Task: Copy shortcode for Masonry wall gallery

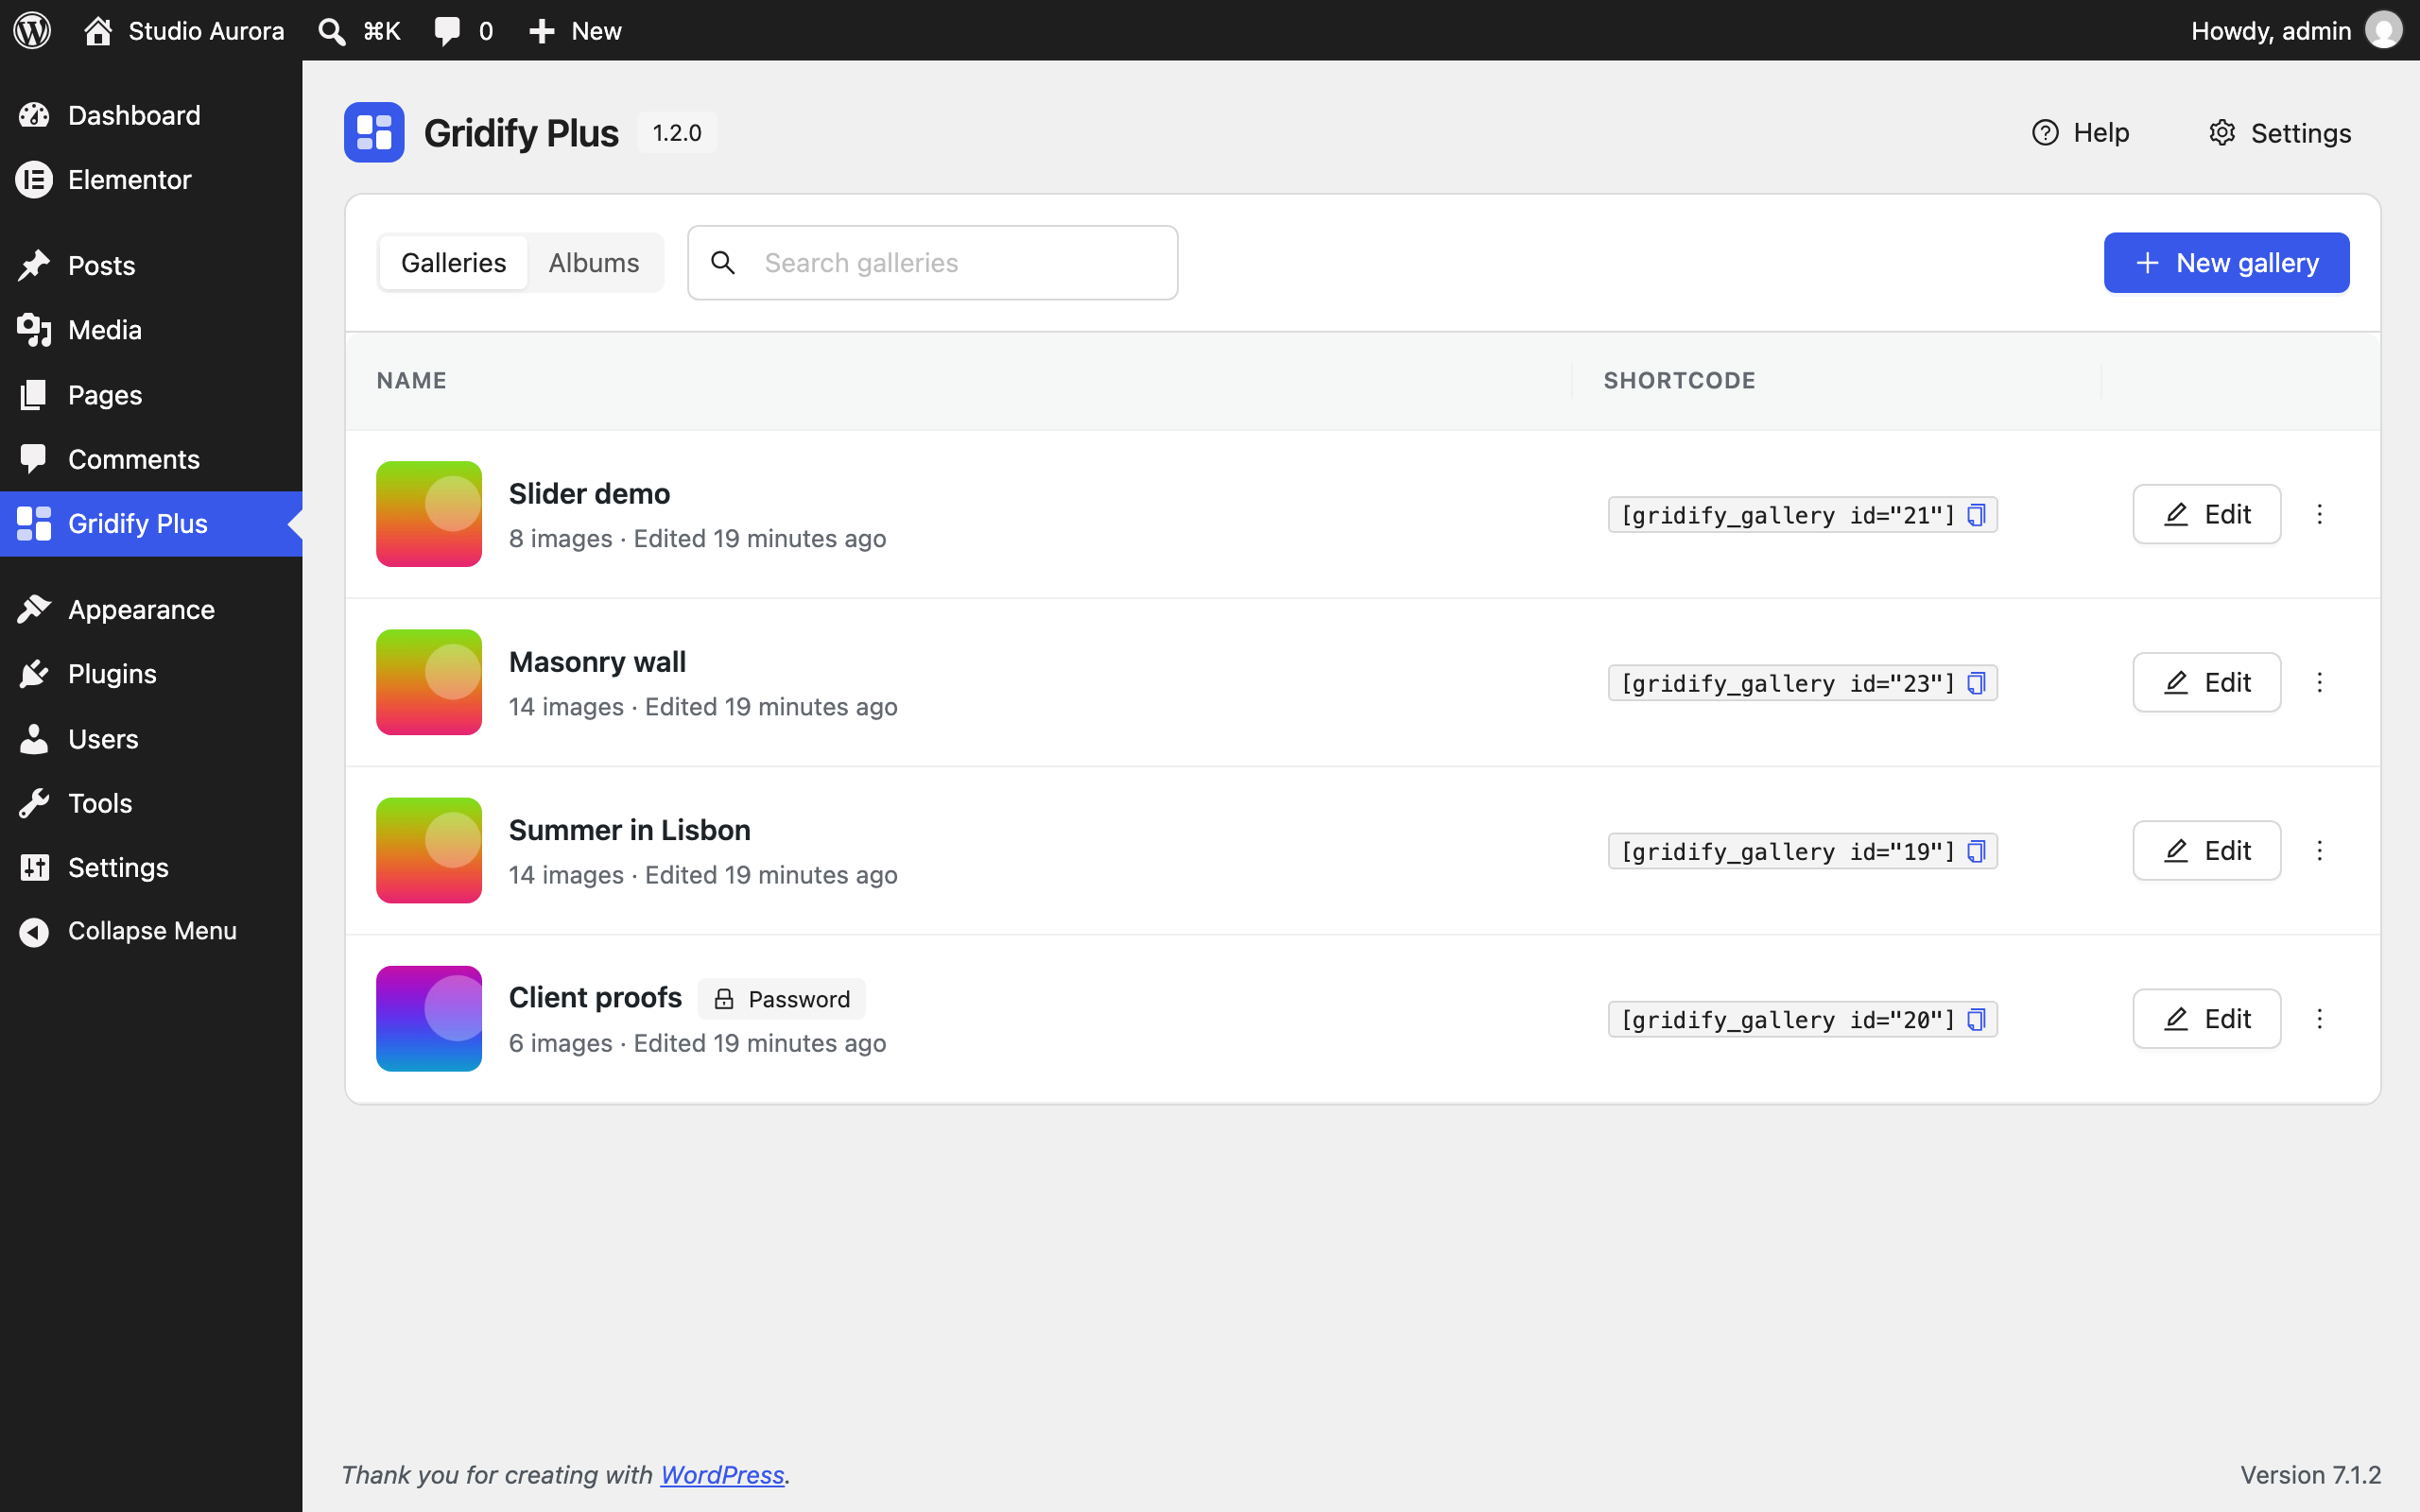Action: click(1976, 682)
